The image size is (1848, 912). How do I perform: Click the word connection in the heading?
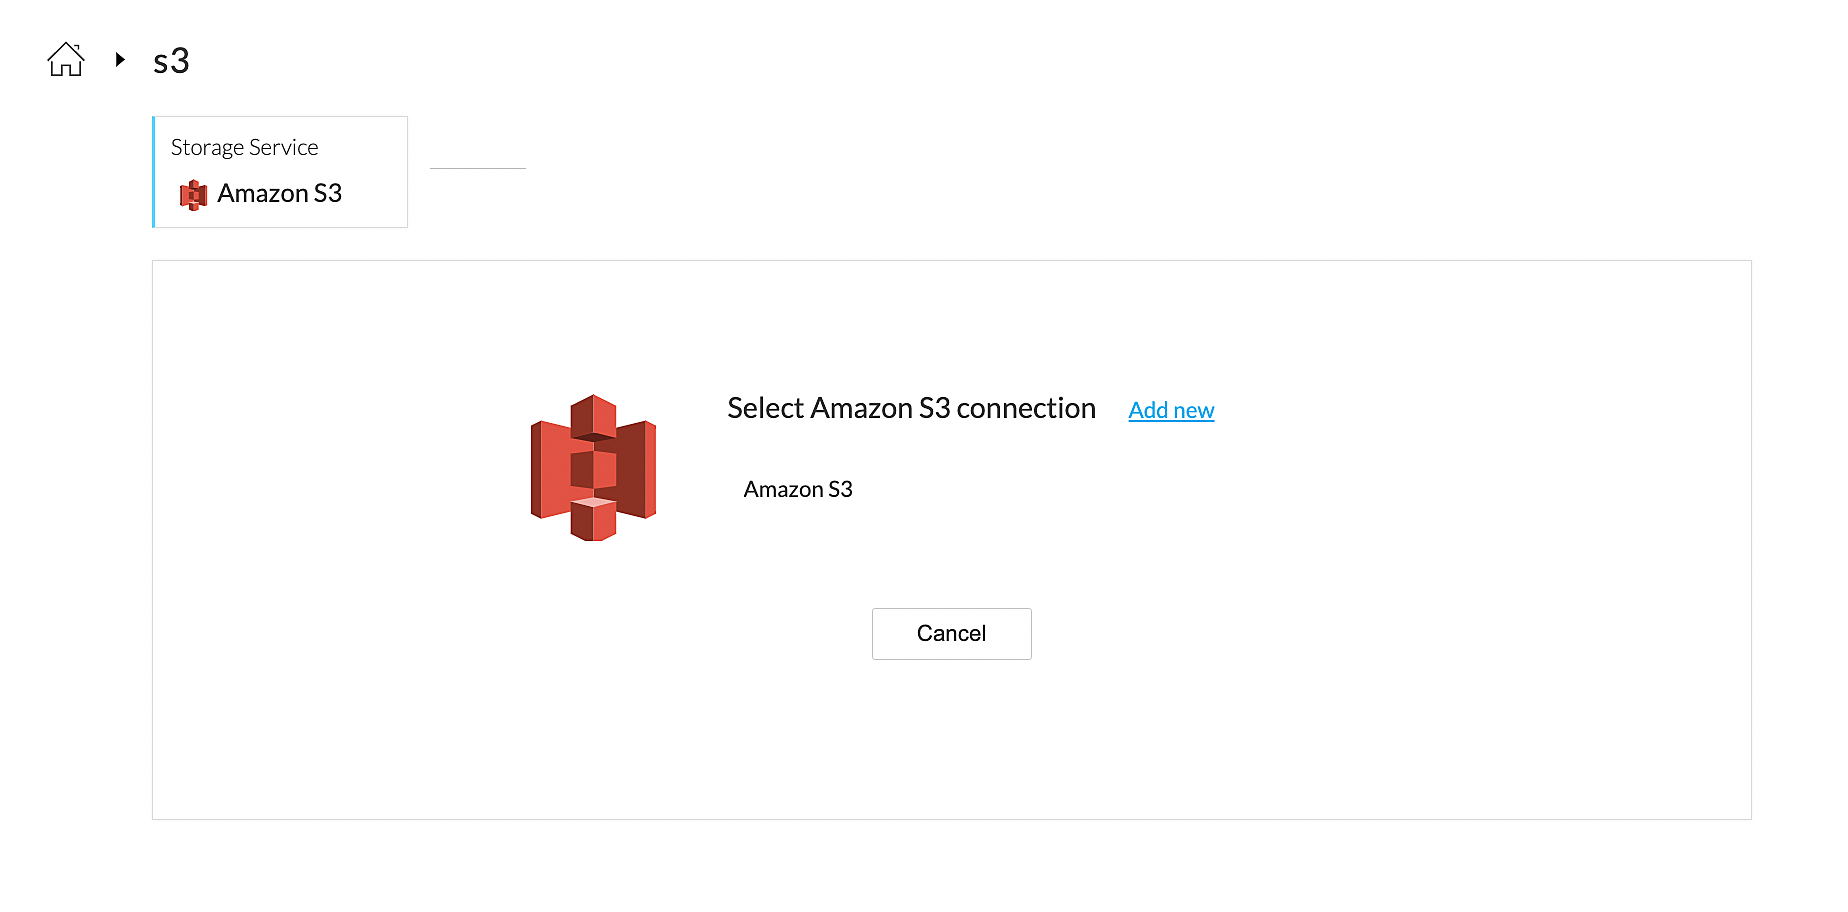[x=1026, y=408]
